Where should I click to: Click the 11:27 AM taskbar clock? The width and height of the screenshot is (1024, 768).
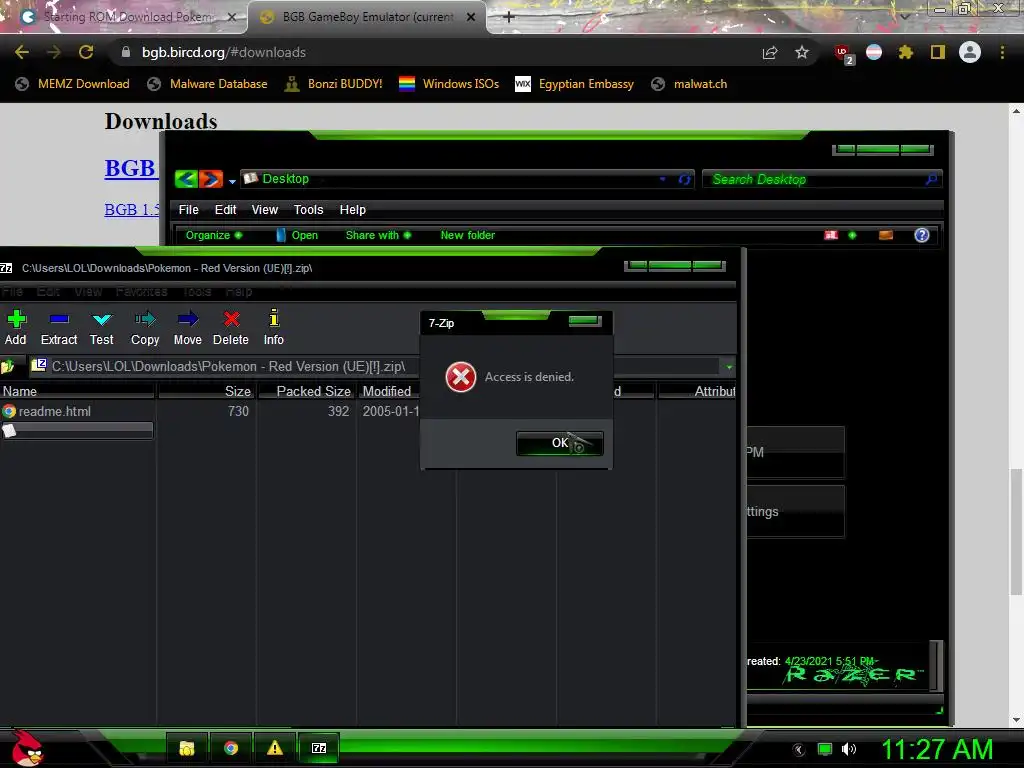tap(937, 750)
